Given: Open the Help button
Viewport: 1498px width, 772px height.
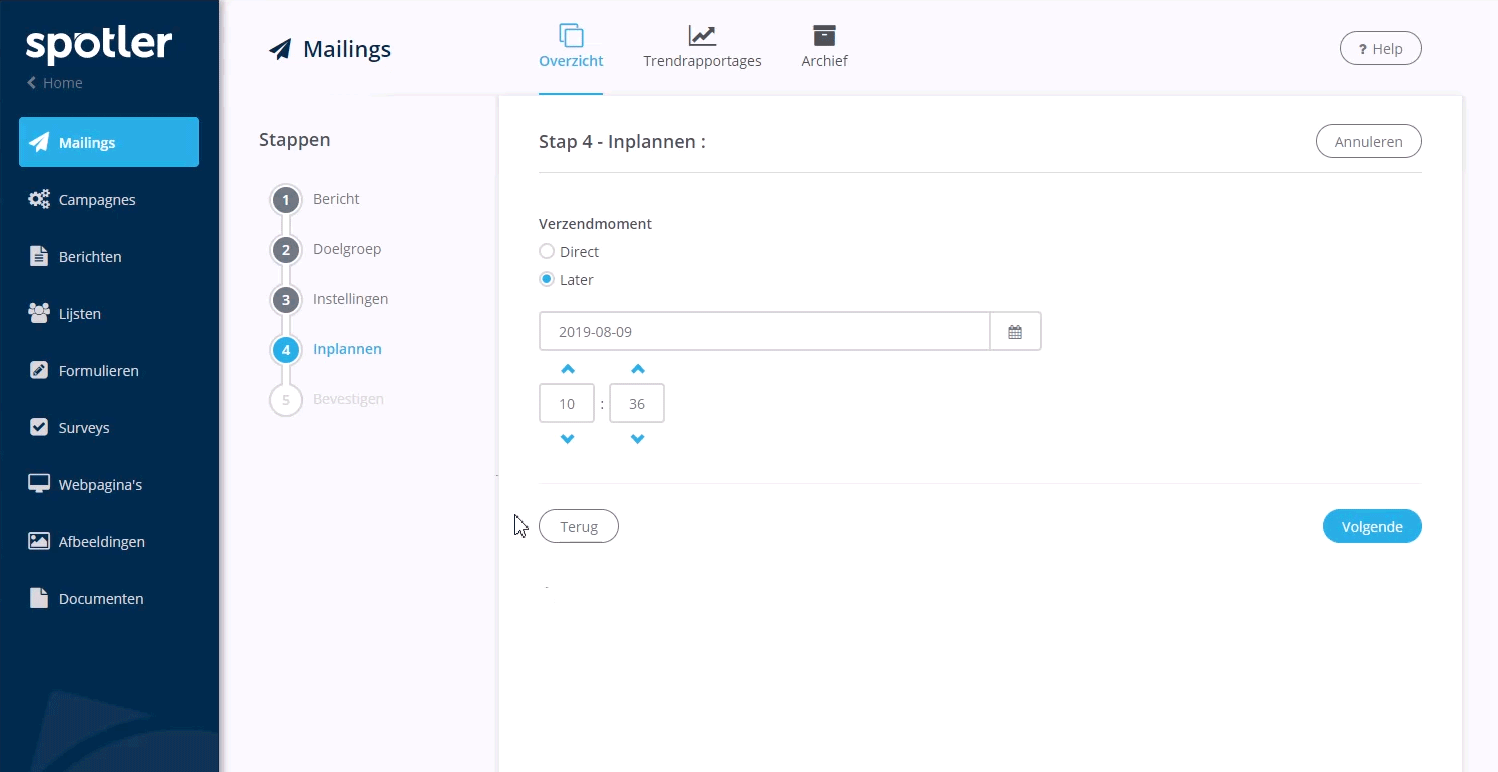Looking at the screenshot, I should [1380, 48].
